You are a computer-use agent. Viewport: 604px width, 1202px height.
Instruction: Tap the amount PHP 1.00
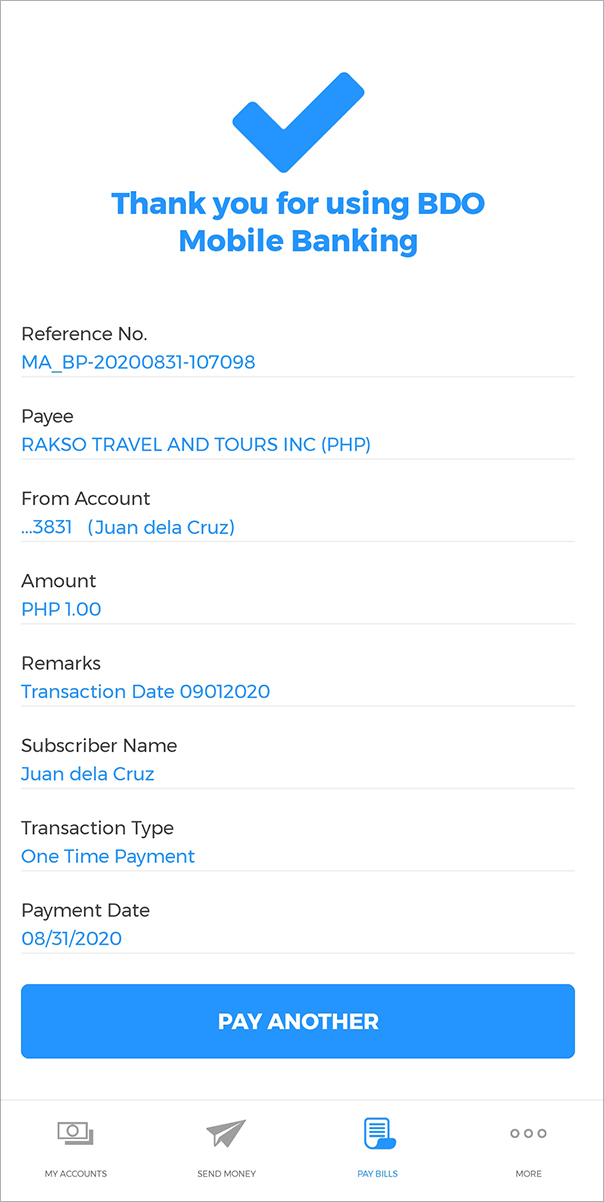coord(61,609)
